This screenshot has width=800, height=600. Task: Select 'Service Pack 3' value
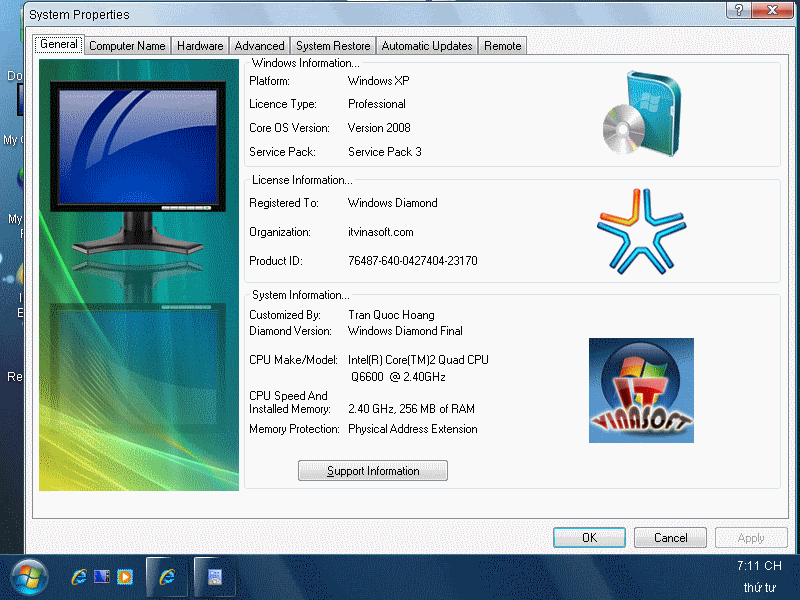pyautogui.click(x=385, y=152)
